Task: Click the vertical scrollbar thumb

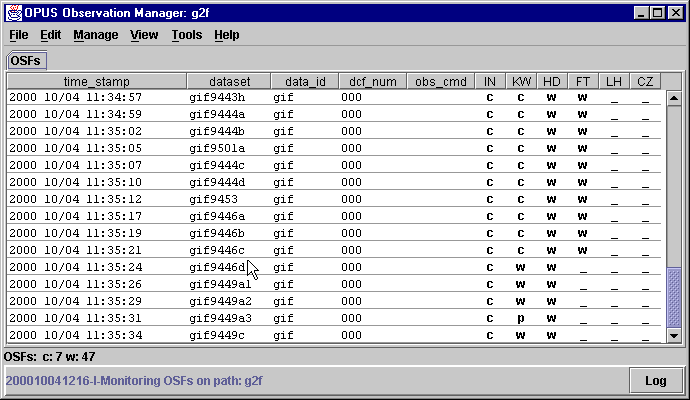Action: pyautogui.click(x=674, y=298)
